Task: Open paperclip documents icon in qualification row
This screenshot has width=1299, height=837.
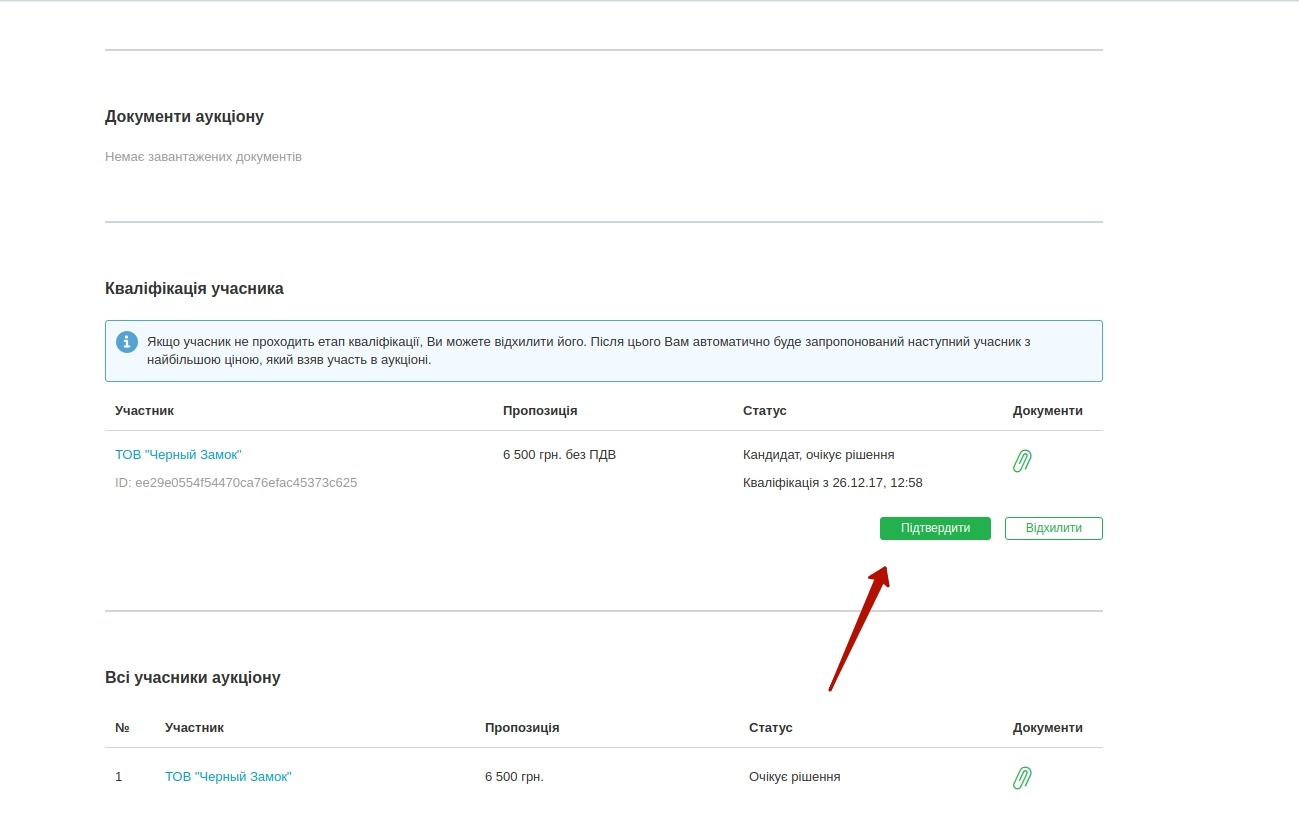Action: tap(1022, 461)
